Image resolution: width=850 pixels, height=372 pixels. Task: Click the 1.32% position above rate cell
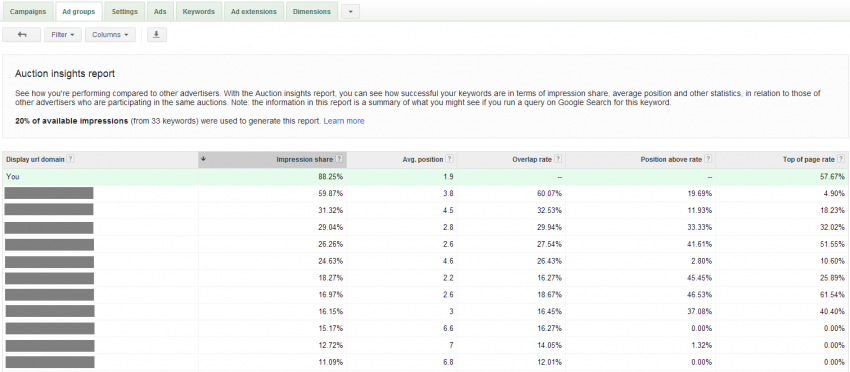pos(701,345)
